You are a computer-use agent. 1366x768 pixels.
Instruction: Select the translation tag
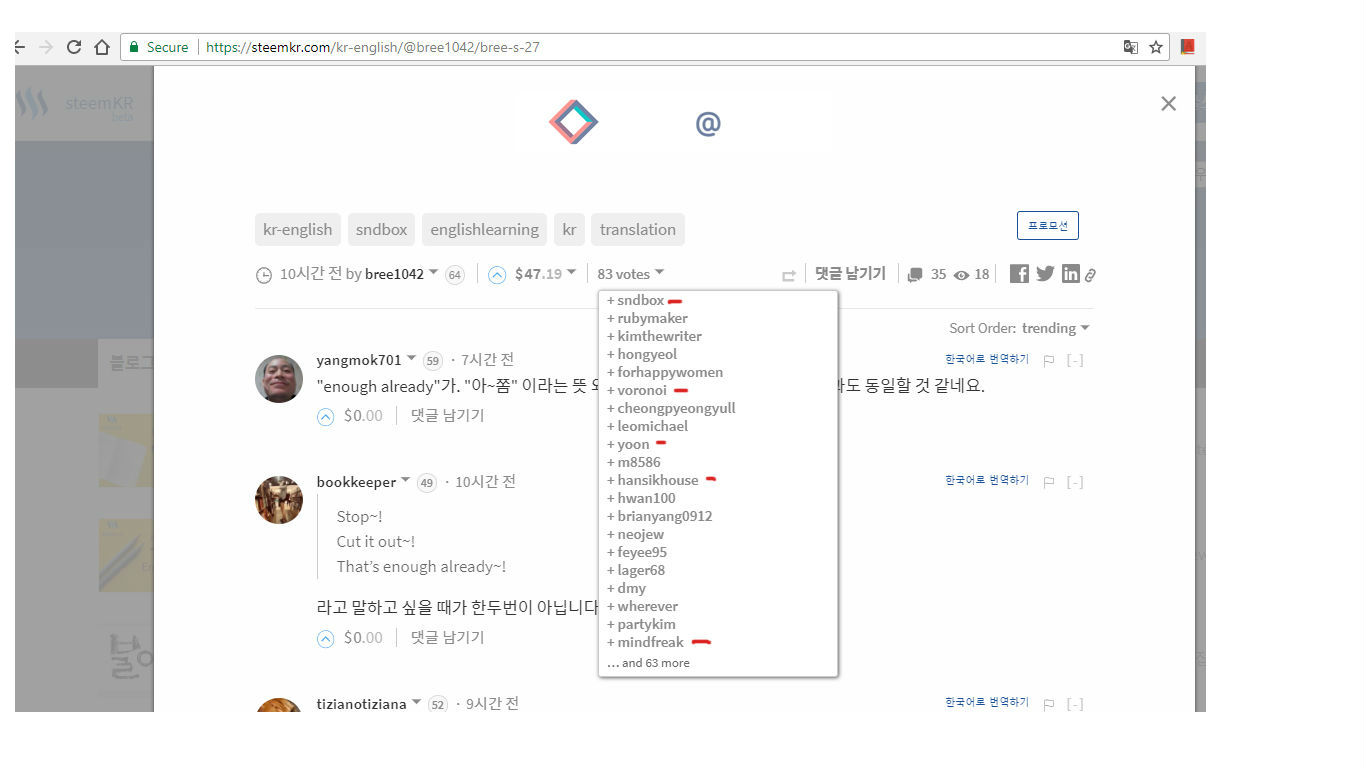pyautogui.click(x=637, y=229)
